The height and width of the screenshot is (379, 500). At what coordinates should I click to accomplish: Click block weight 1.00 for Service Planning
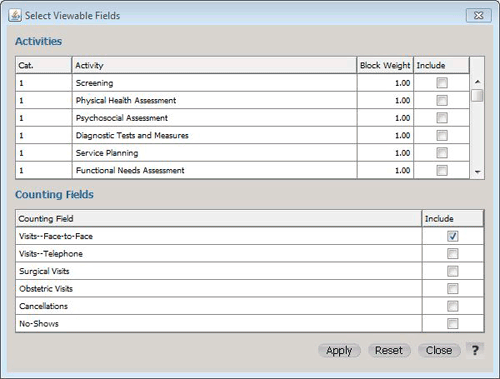[403, 153]
